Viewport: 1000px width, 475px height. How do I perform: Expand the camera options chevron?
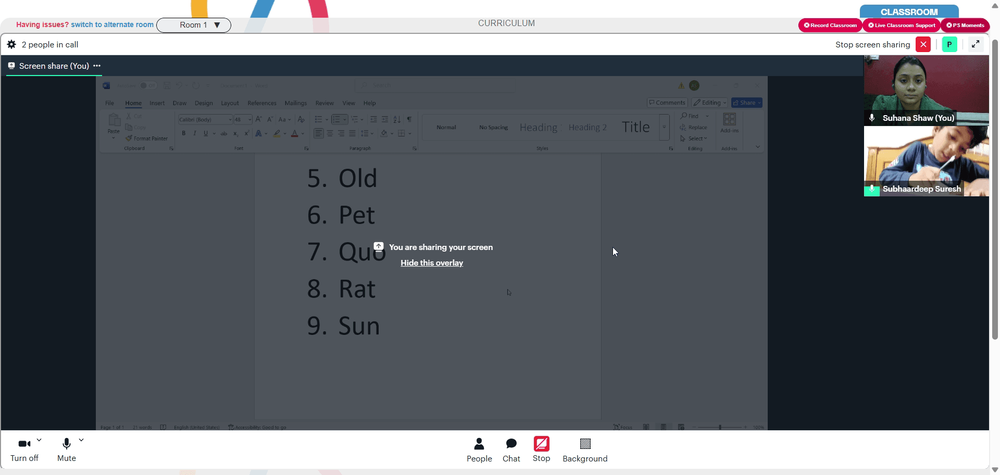tap(39, 440)
